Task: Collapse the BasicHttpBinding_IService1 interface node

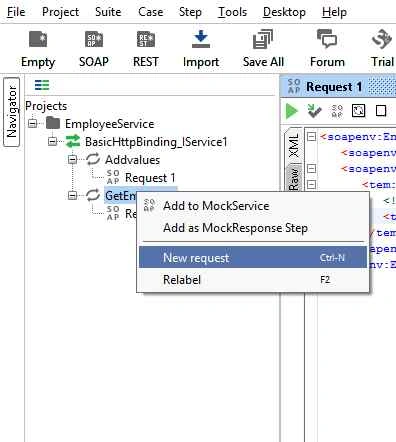Action: coord(52,141)
